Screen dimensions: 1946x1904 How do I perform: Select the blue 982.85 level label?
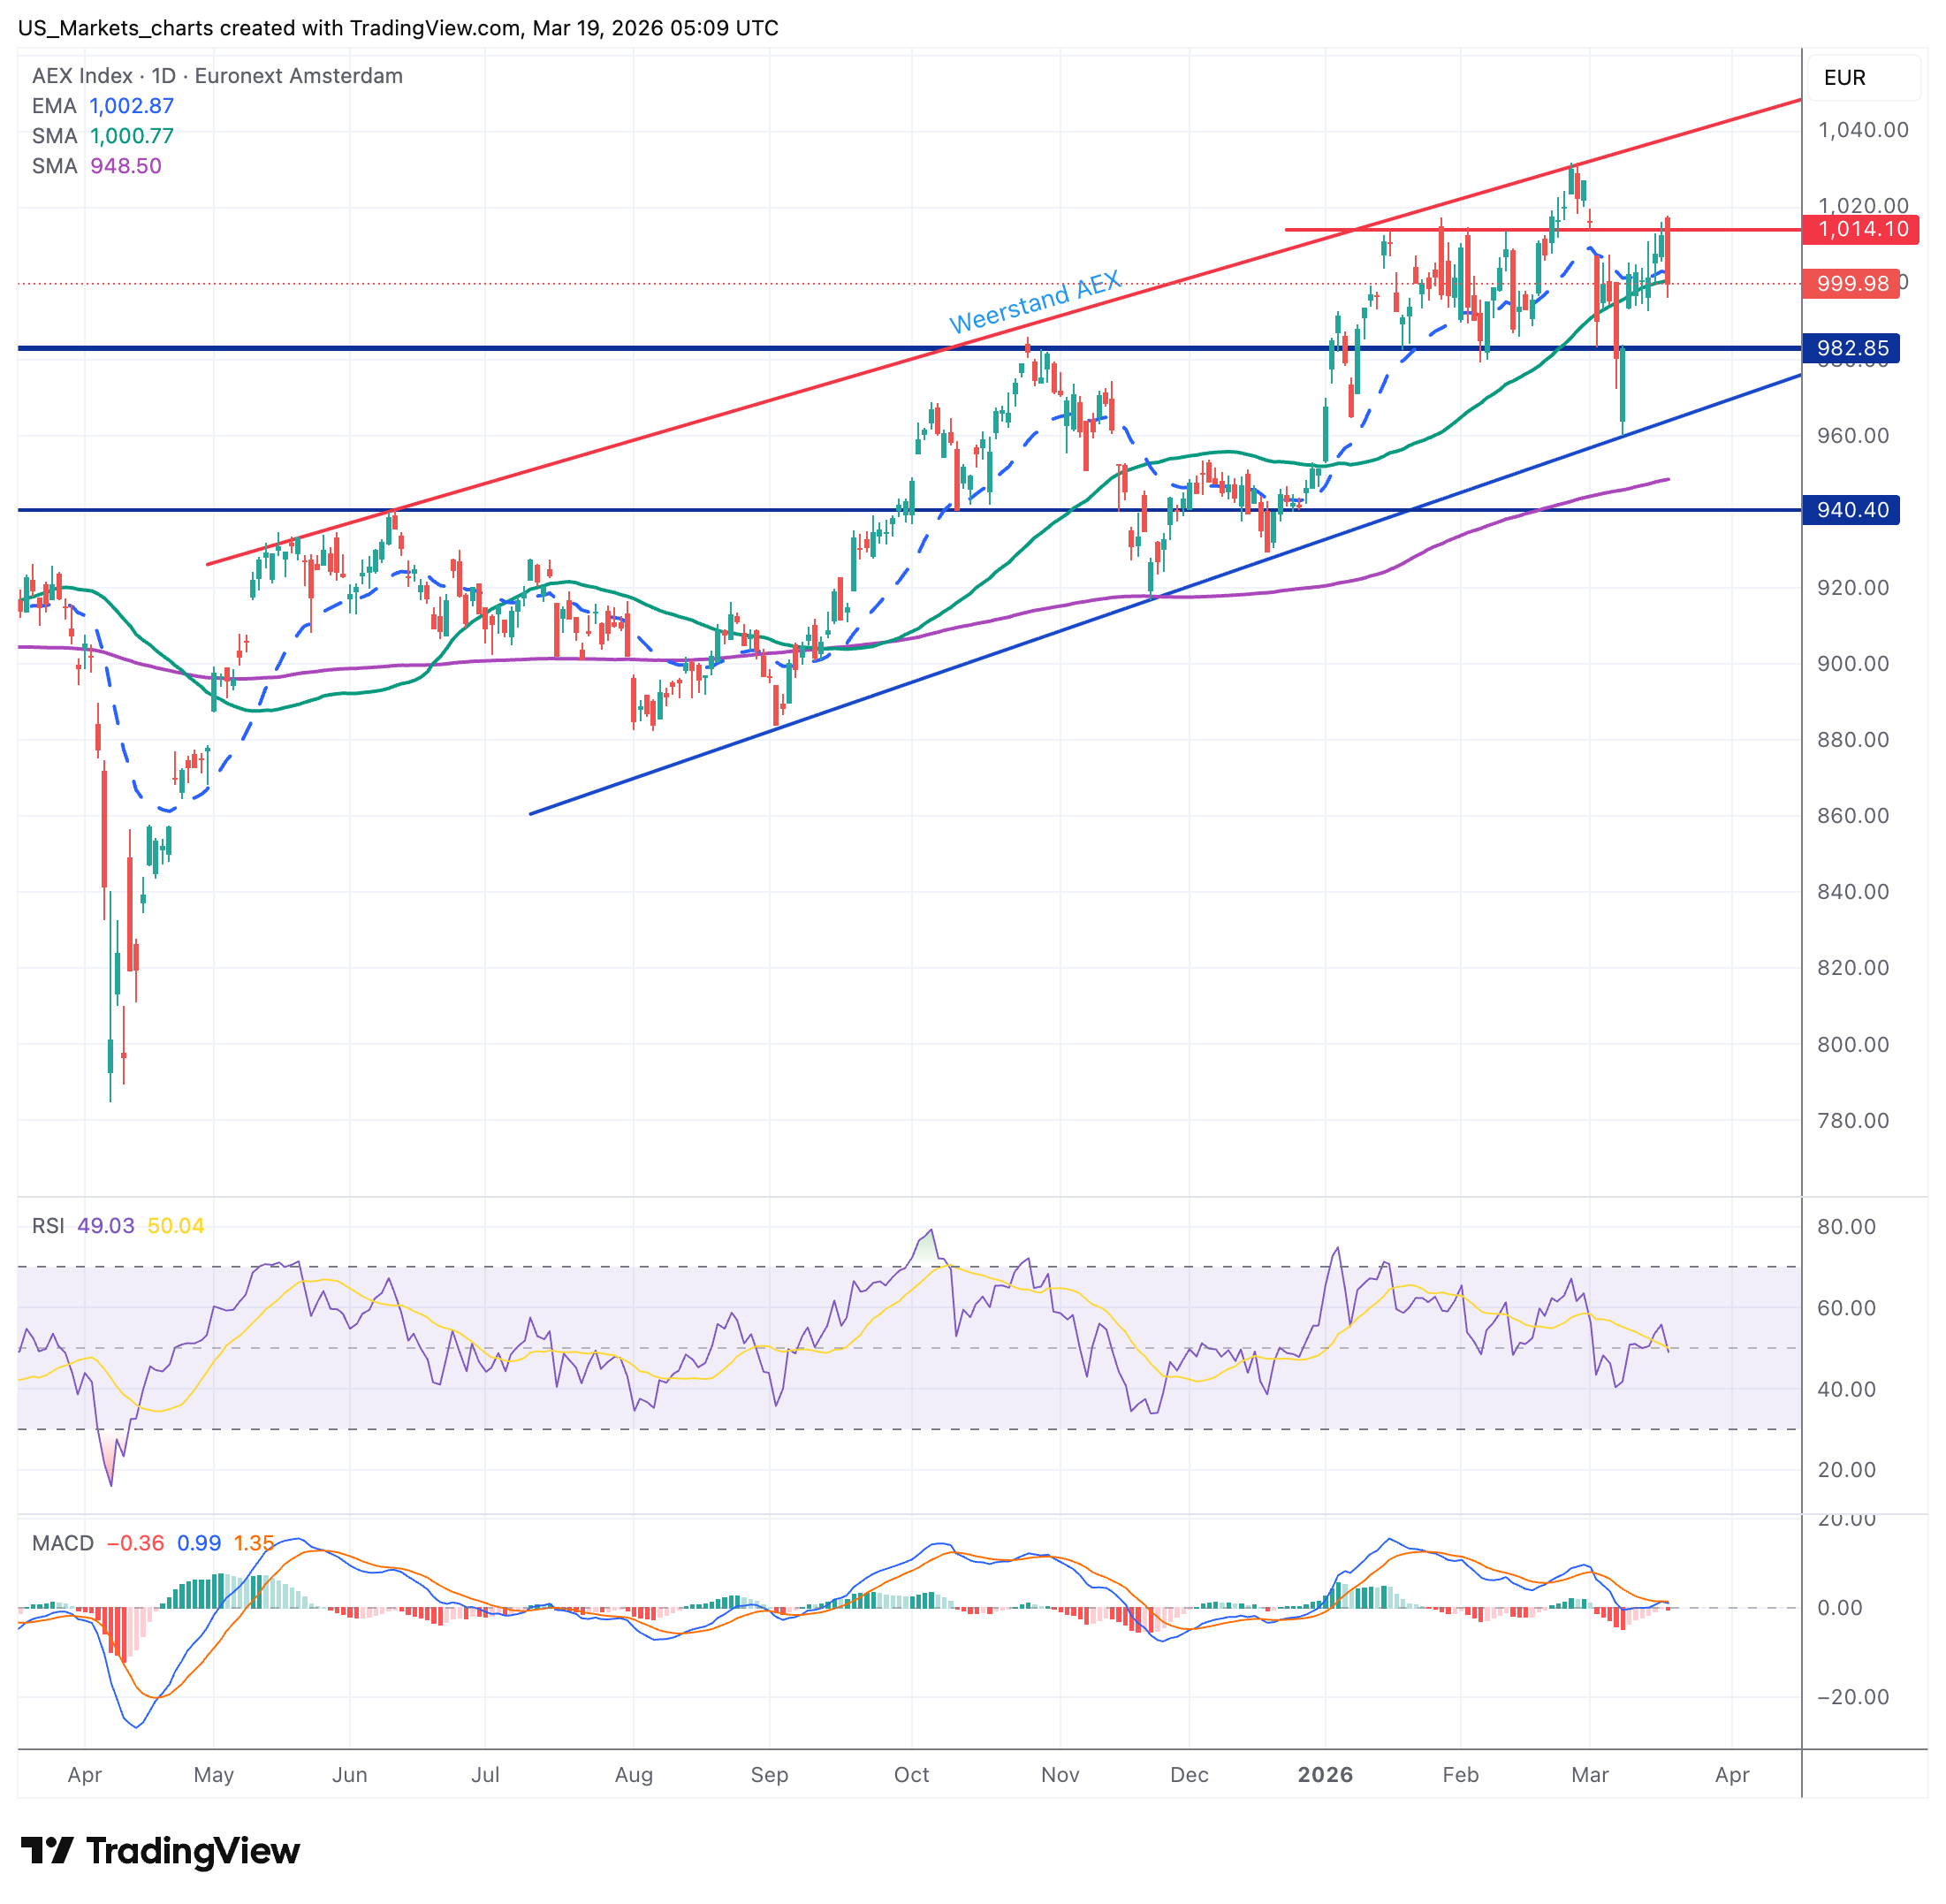click(1852, 348)
